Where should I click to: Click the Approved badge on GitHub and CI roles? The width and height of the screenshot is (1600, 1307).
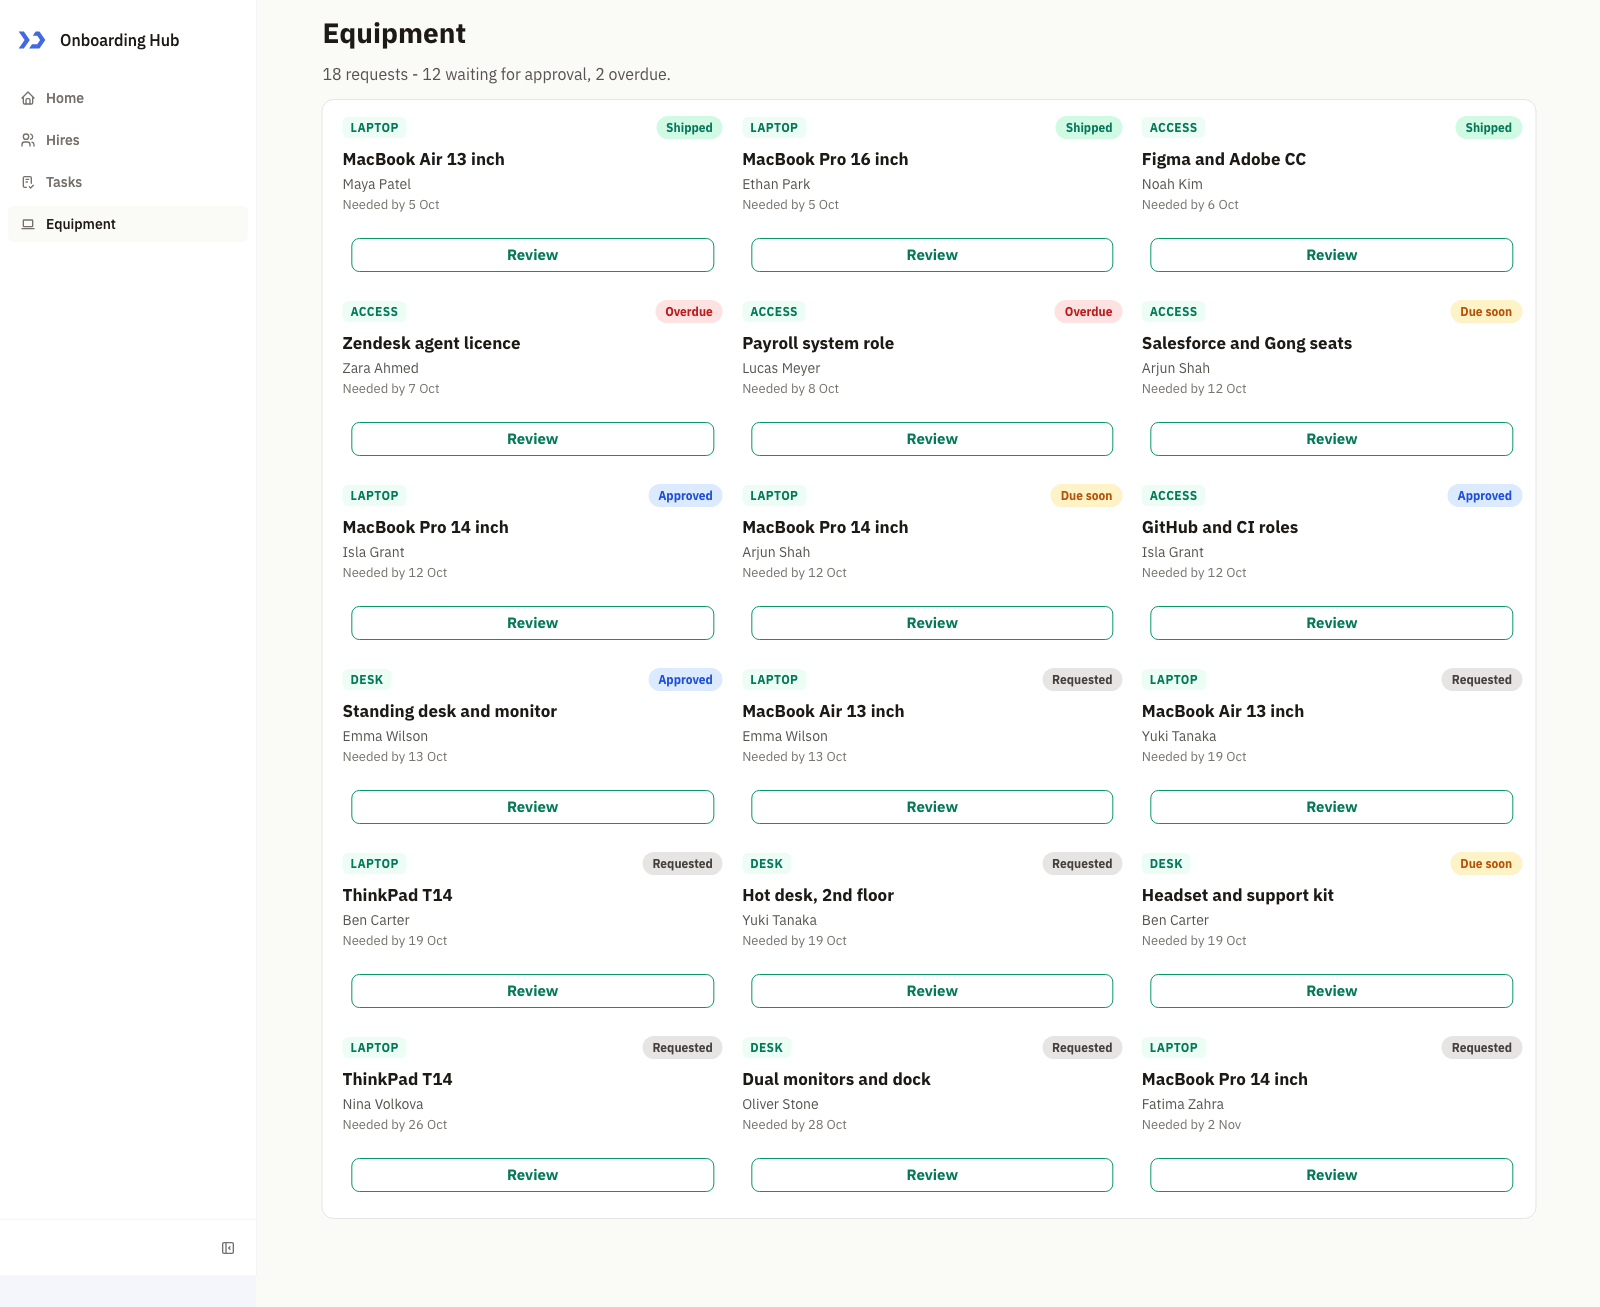pyautogui.click(x=1484, y=496)
